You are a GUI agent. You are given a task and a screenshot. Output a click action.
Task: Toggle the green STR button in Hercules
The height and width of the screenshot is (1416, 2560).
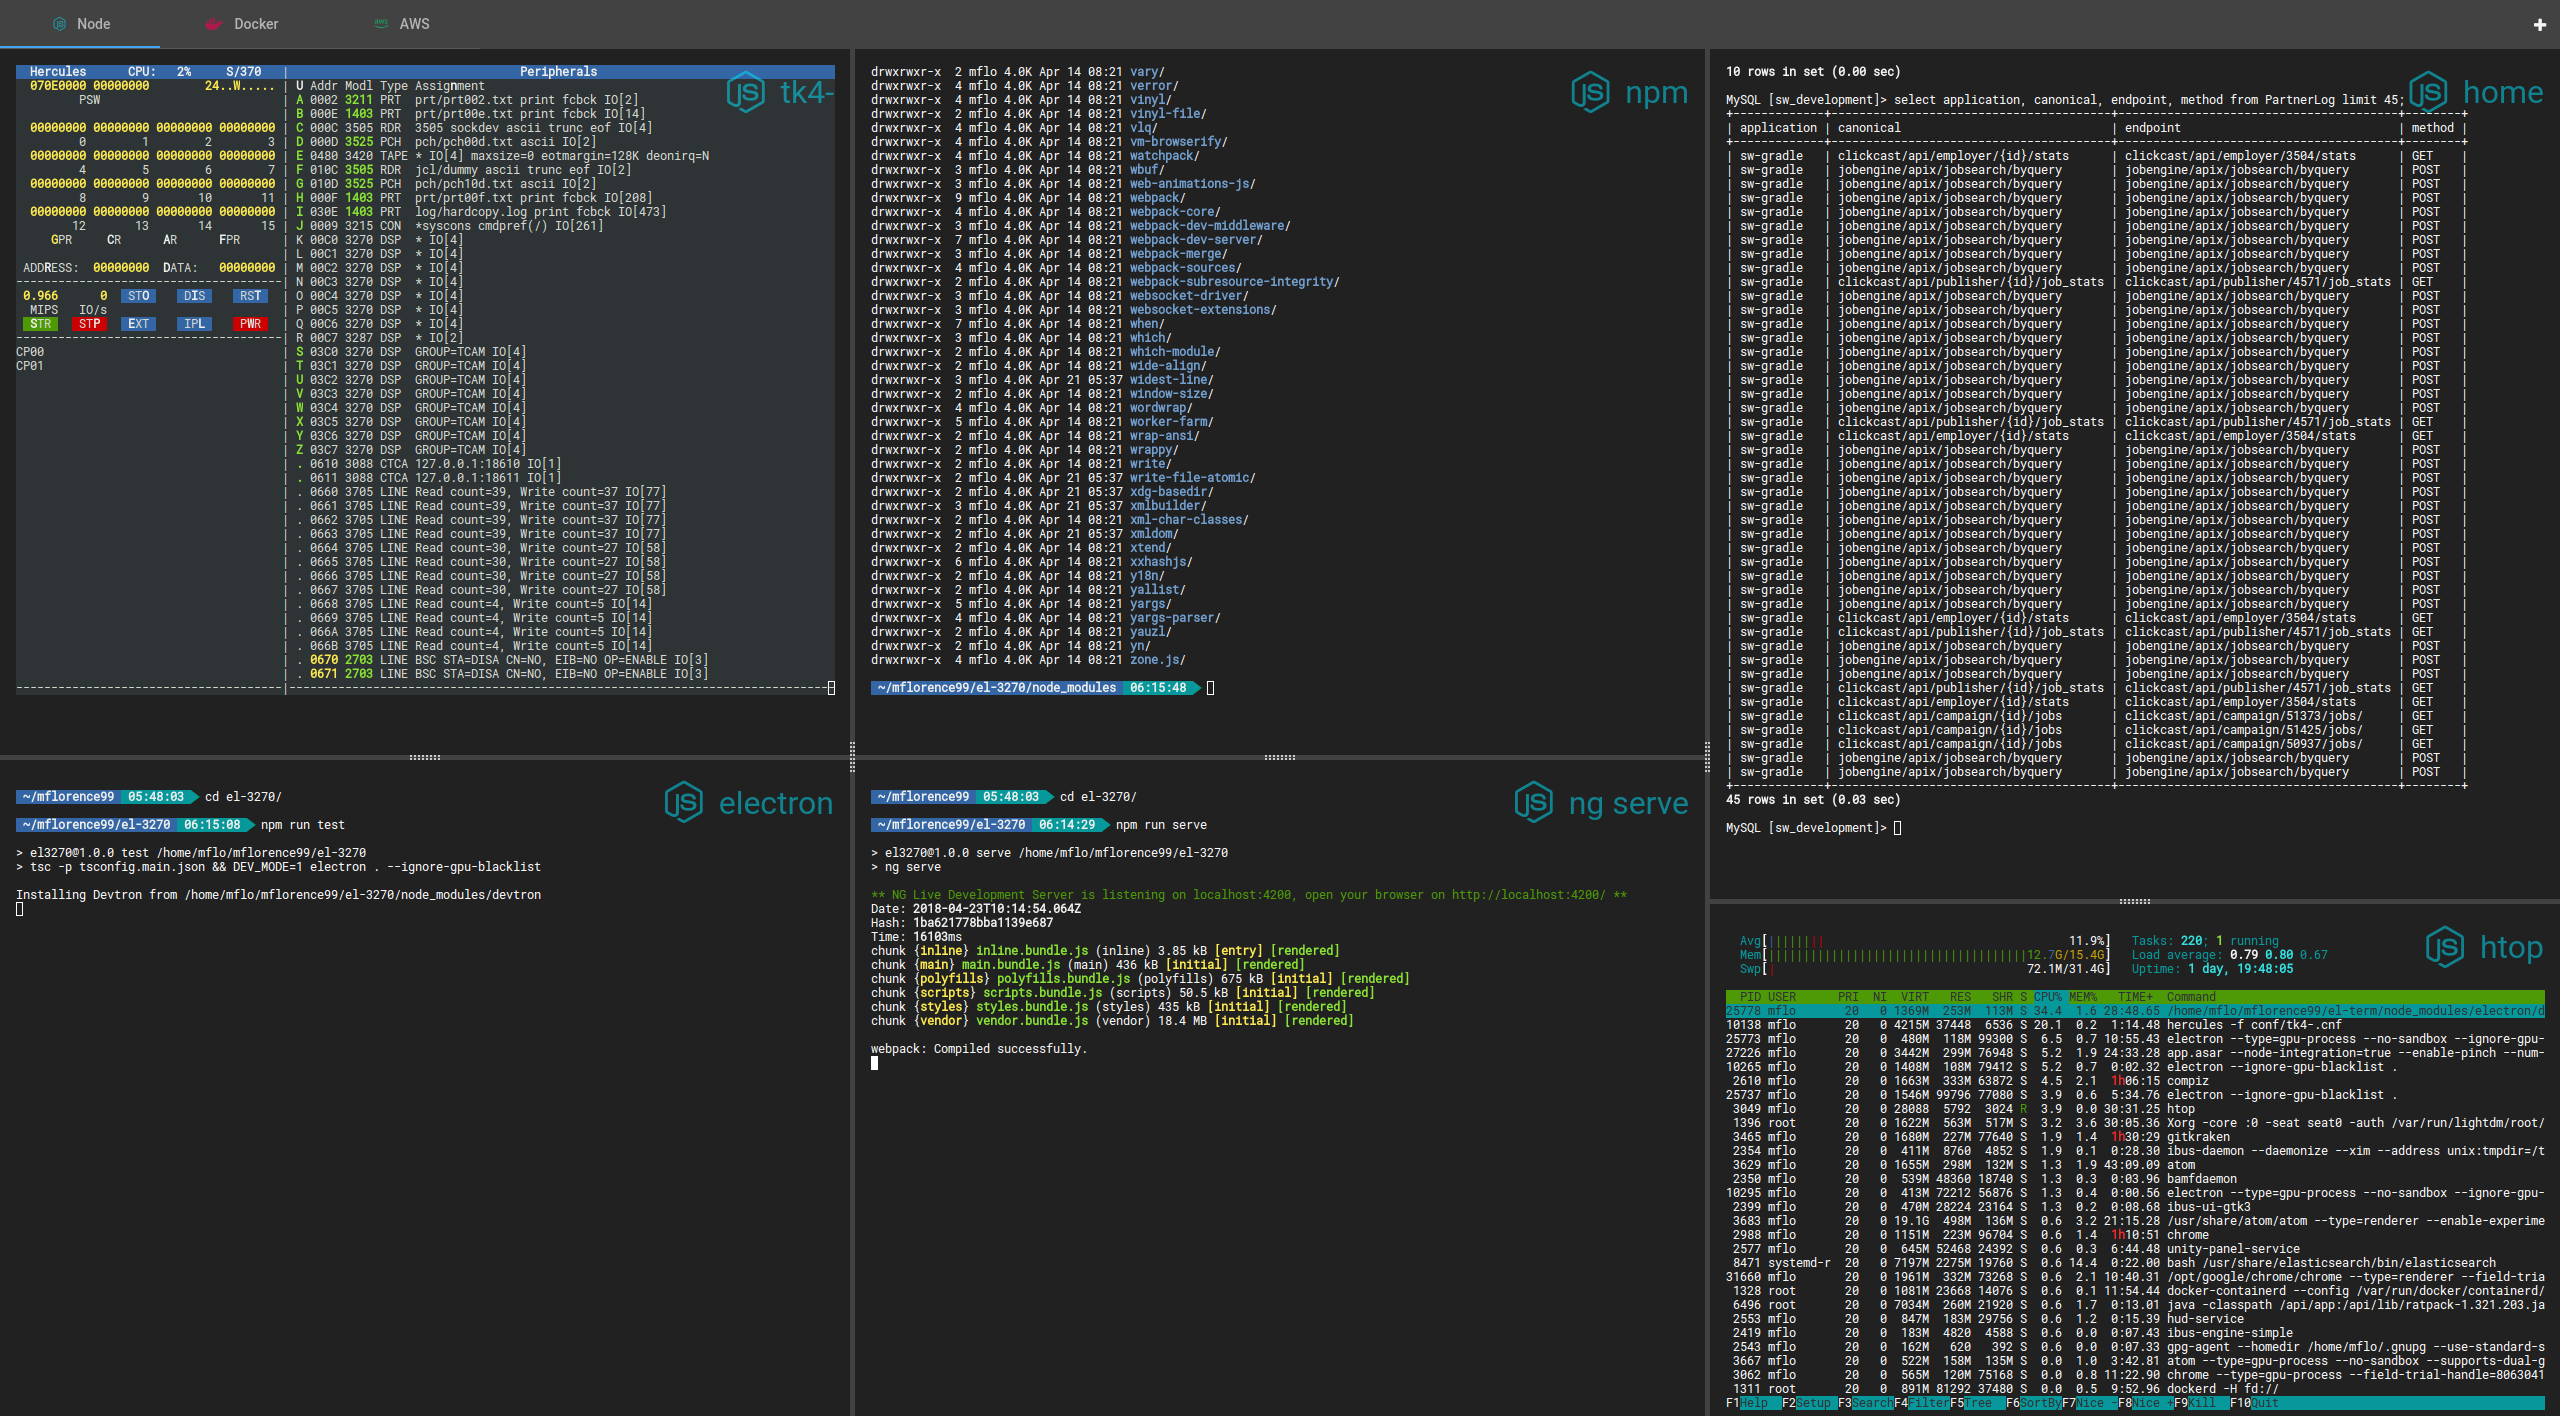(40, 324)
